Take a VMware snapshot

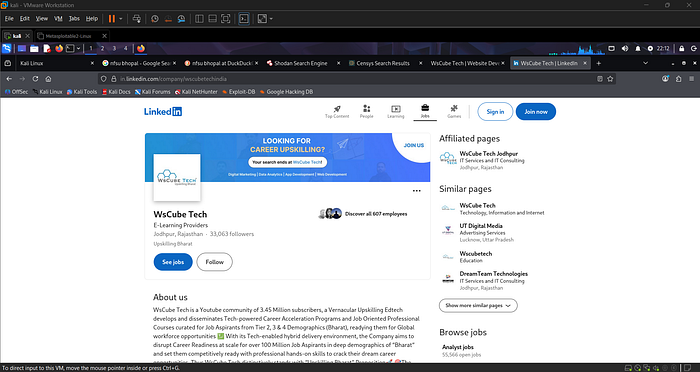pyautogui.click(x=155, y=19)
